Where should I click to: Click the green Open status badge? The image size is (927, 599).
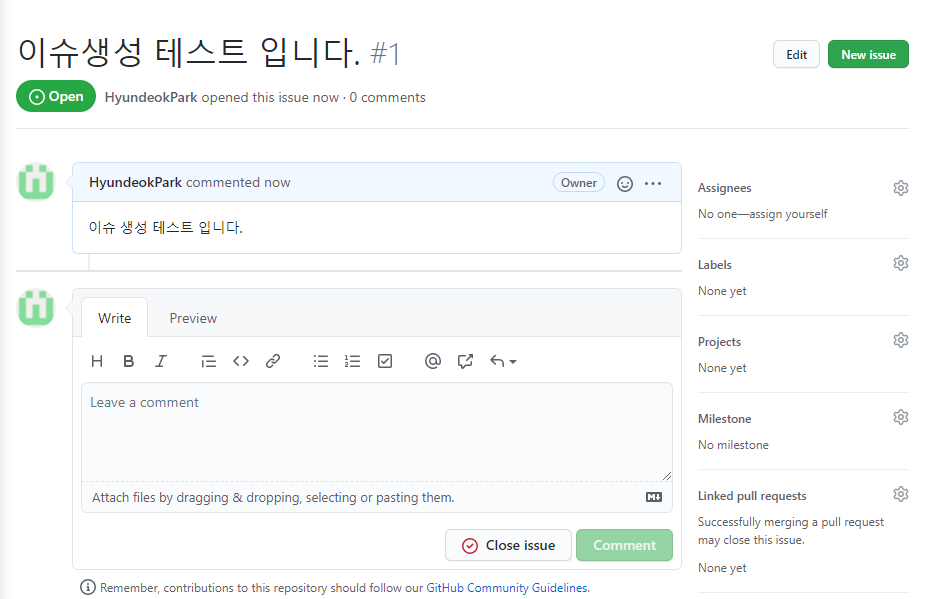tap(56, 96)
